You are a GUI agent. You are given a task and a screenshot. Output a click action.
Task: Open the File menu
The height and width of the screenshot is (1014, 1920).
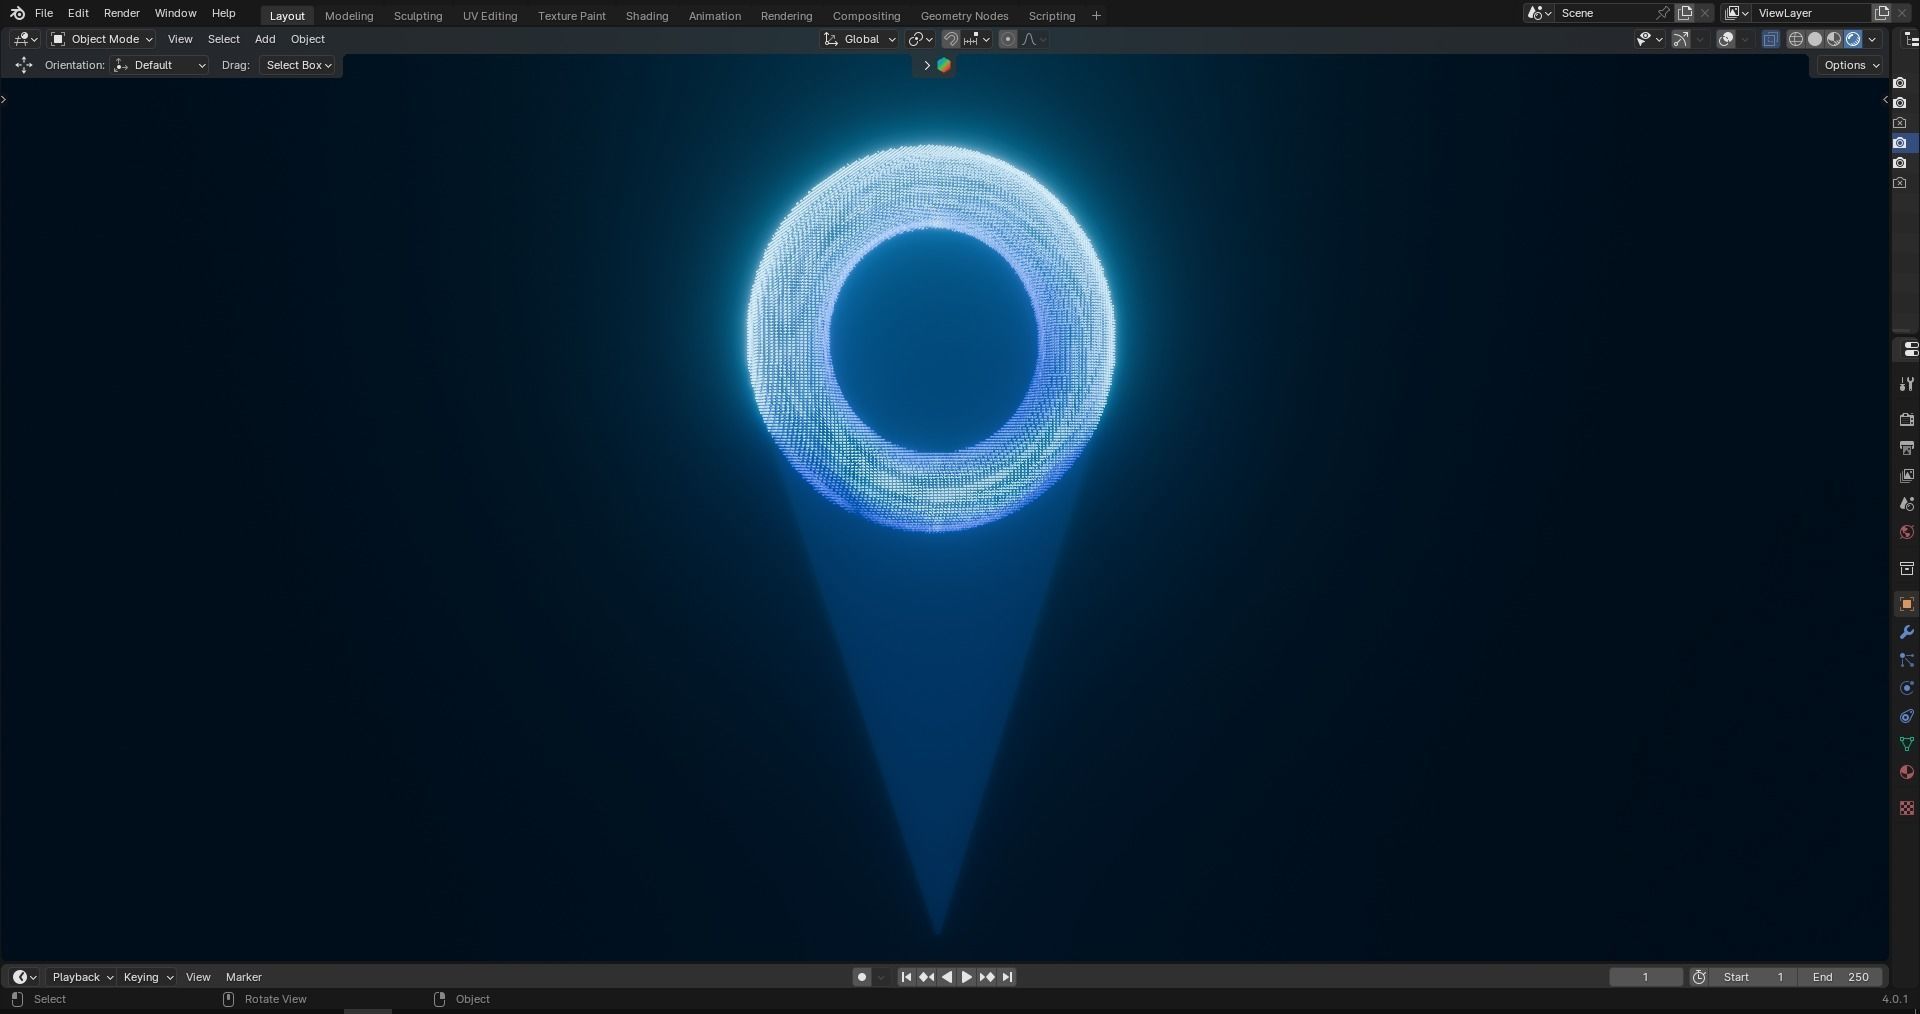(x=44, y=13)
